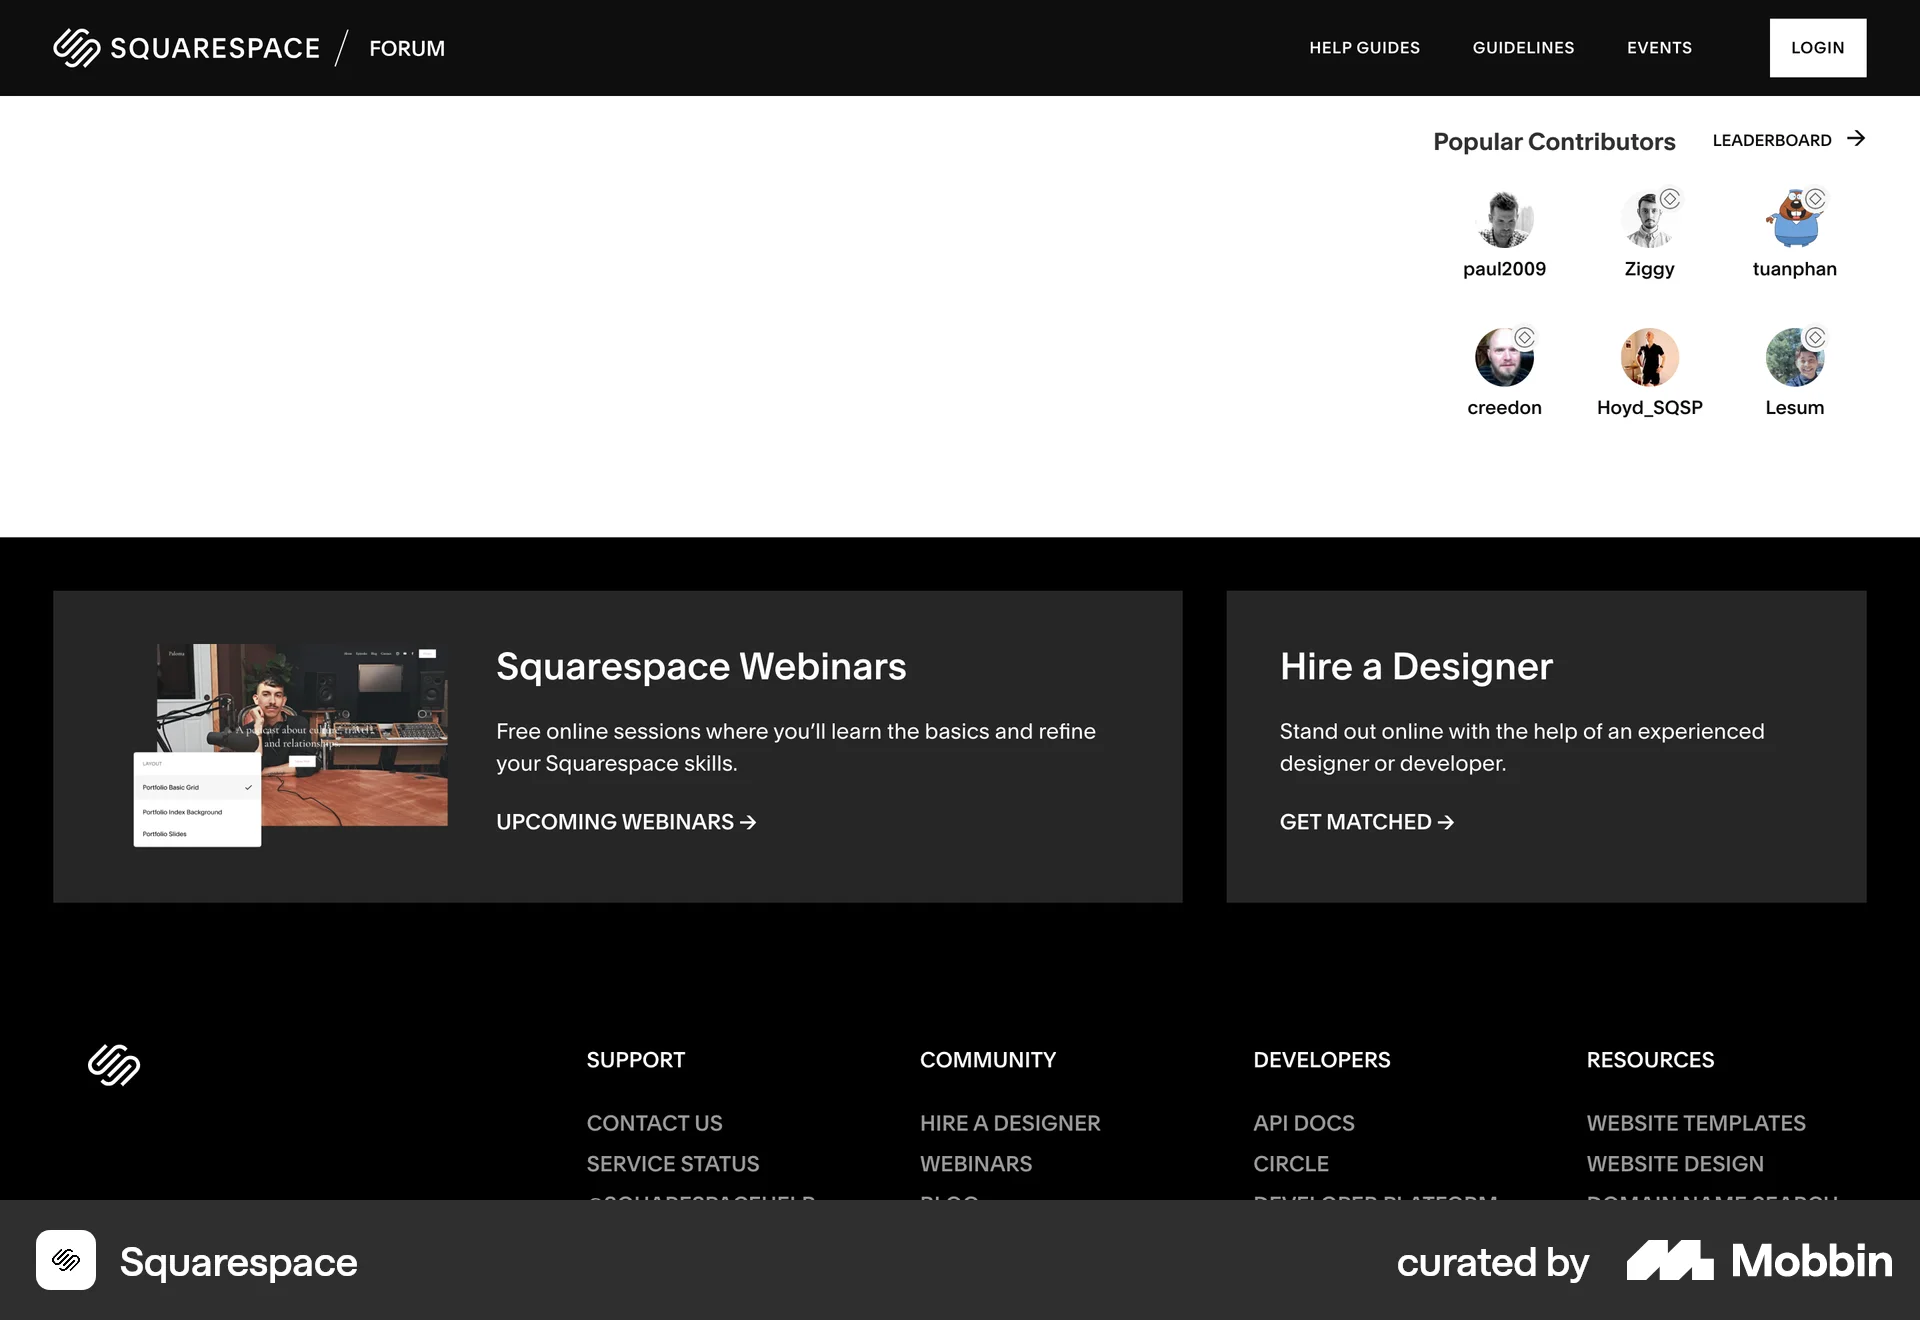Open LEADERBOARD from Popular Contributors

[x=1771, y=140]
